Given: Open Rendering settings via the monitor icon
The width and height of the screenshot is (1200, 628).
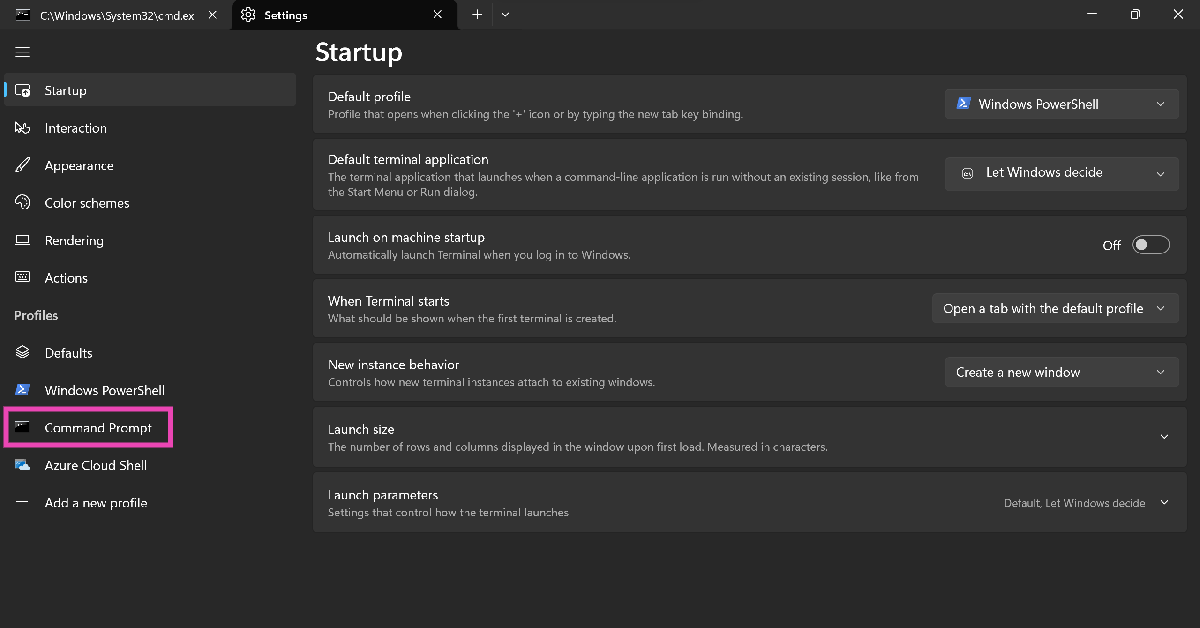Looking at the screenshot, I should (23, 241).
